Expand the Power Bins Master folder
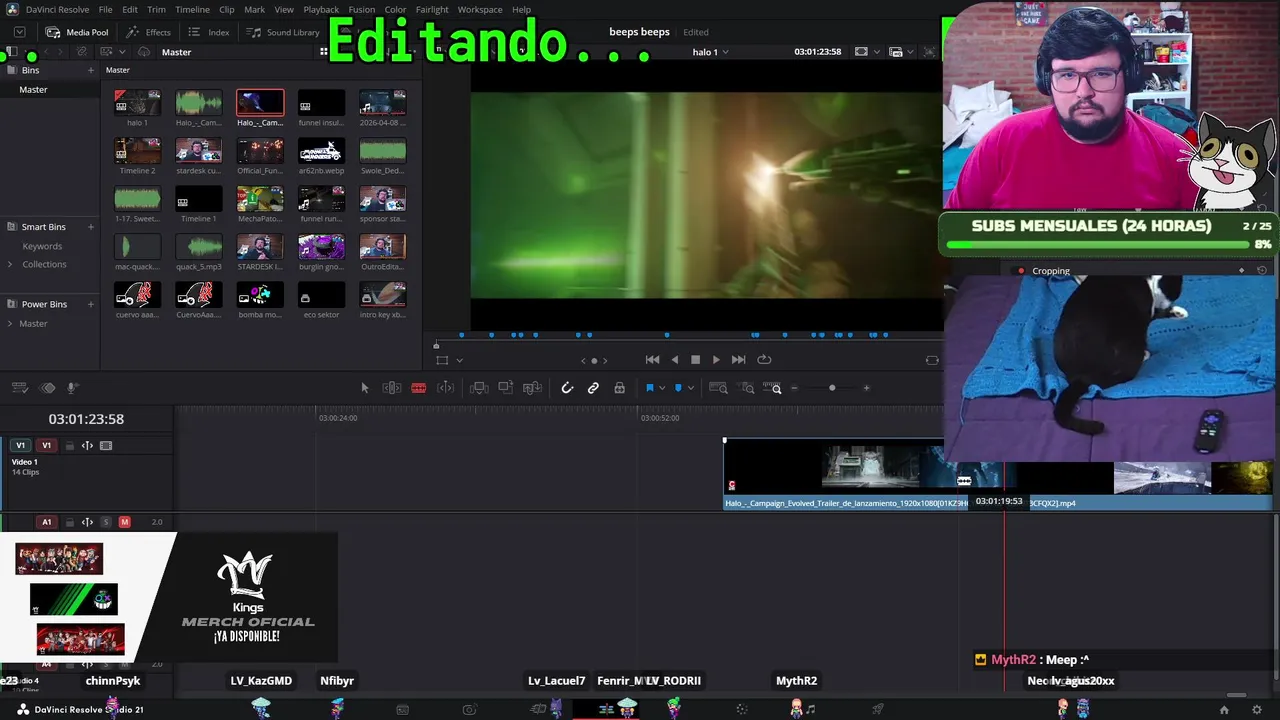This screenshot has width=1280, height=720. [10, 323]
